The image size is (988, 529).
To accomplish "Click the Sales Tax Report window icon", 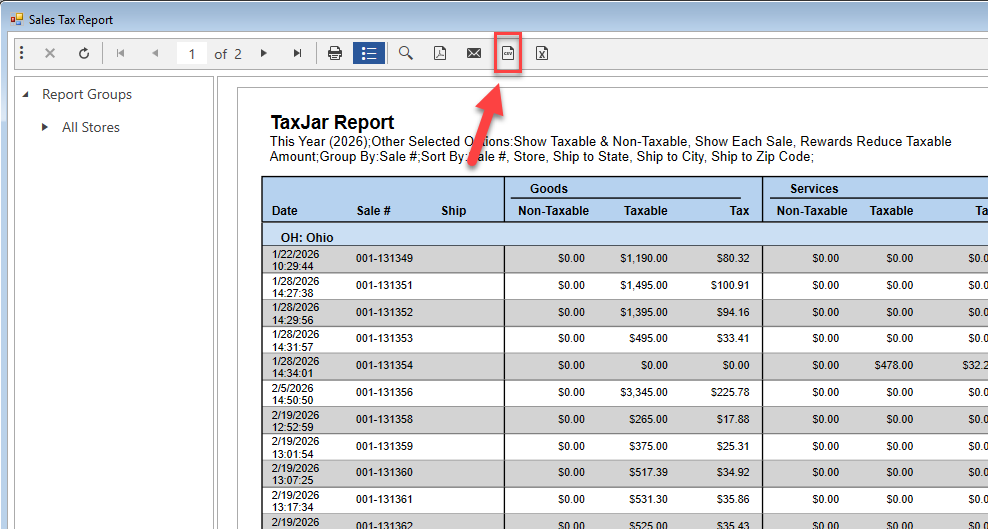I will pos(17,19).
